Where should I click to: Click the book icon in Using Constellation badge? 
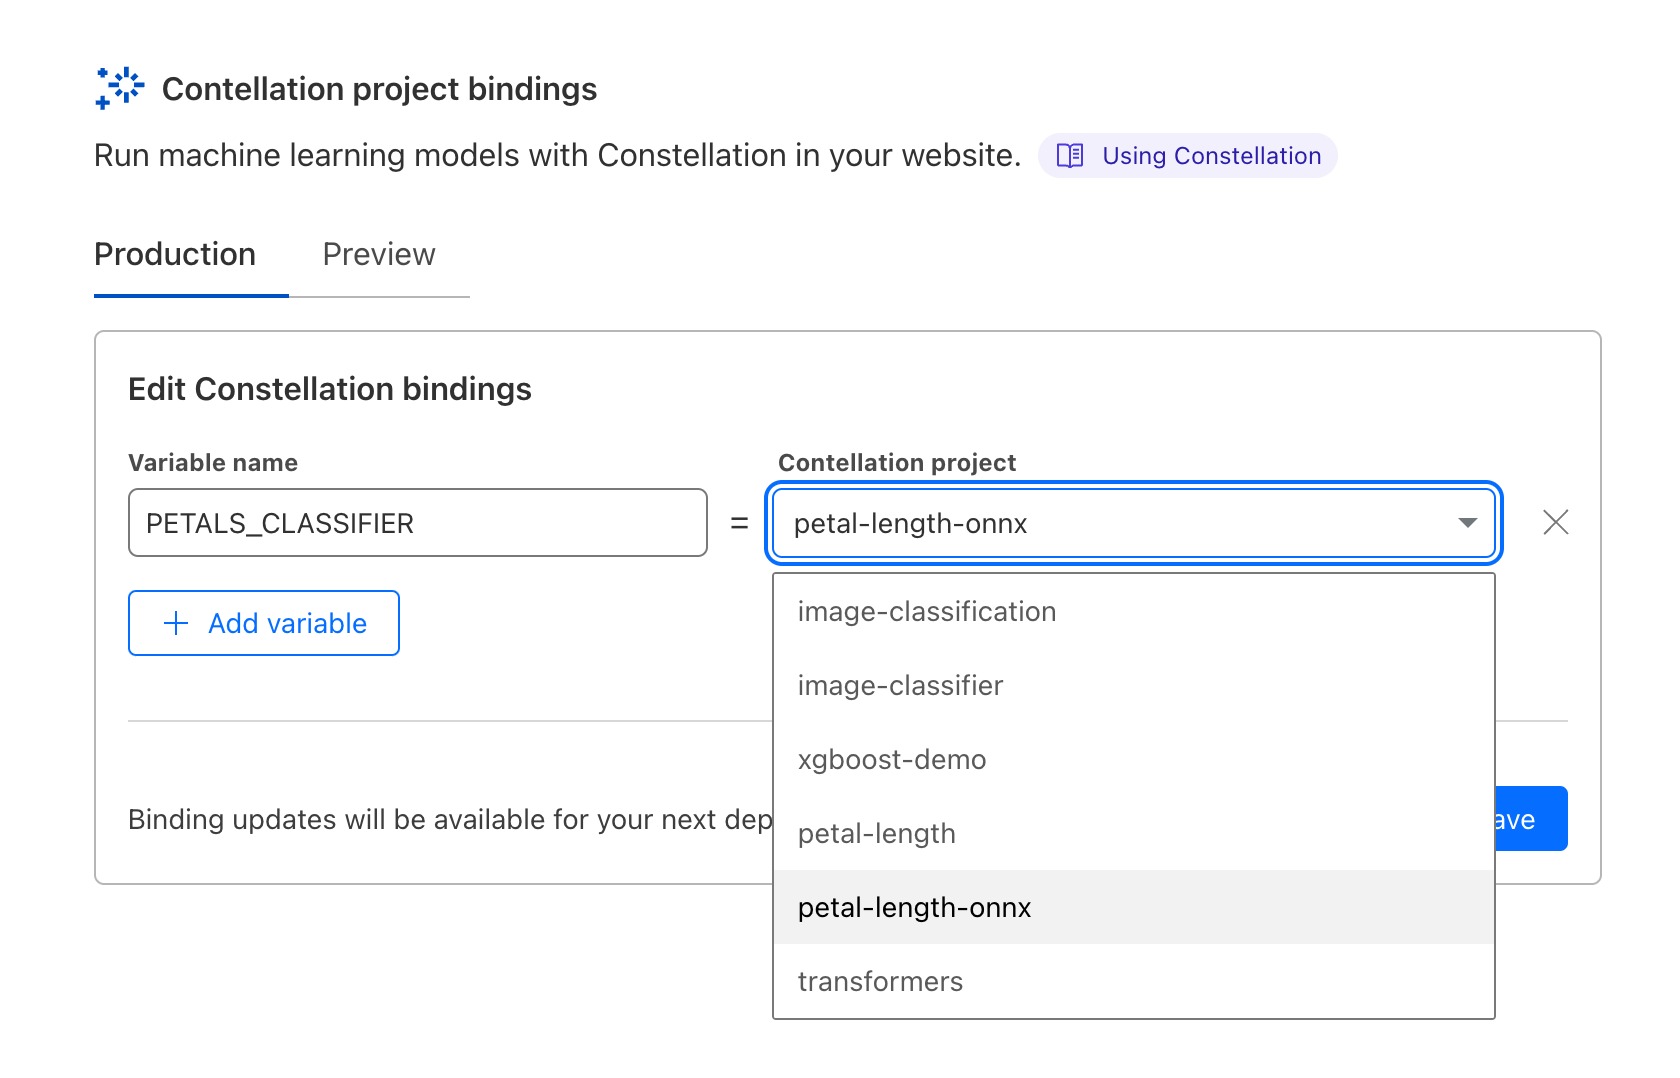1070,155
